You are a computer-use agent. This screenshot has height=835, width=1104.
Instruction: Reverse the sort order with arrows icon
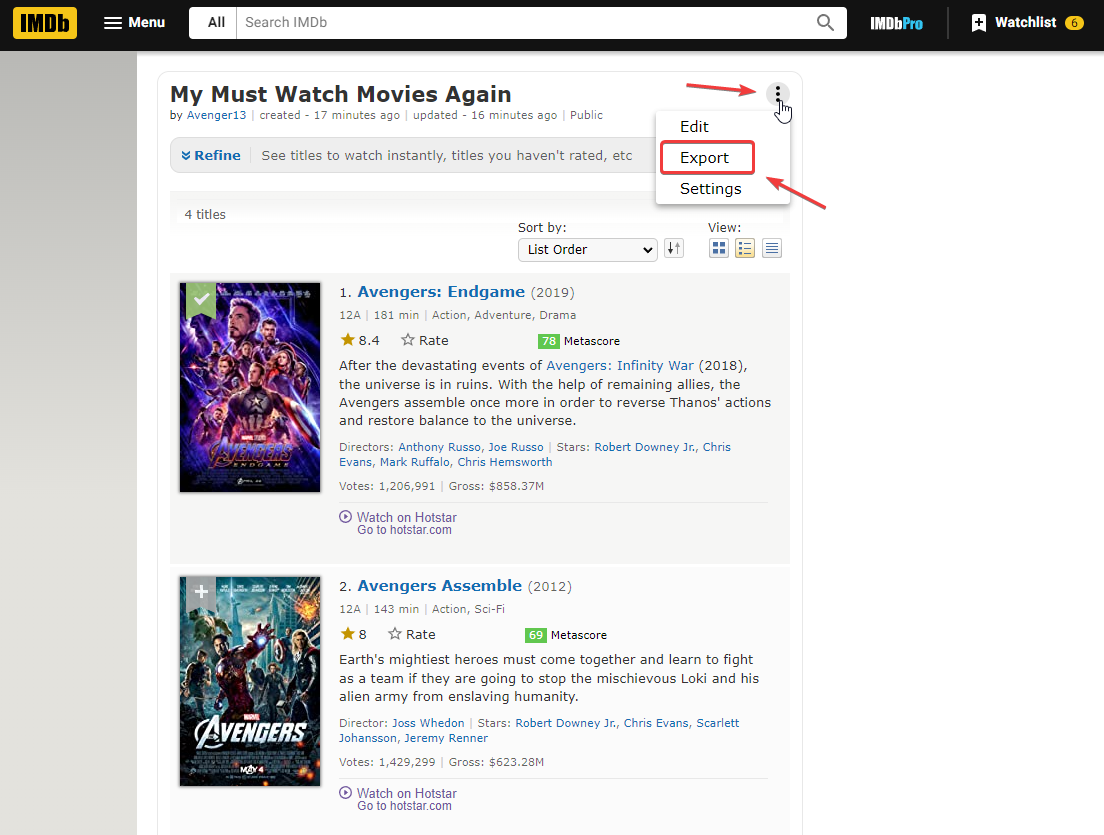pyautogui.click(x=674, y=249)
